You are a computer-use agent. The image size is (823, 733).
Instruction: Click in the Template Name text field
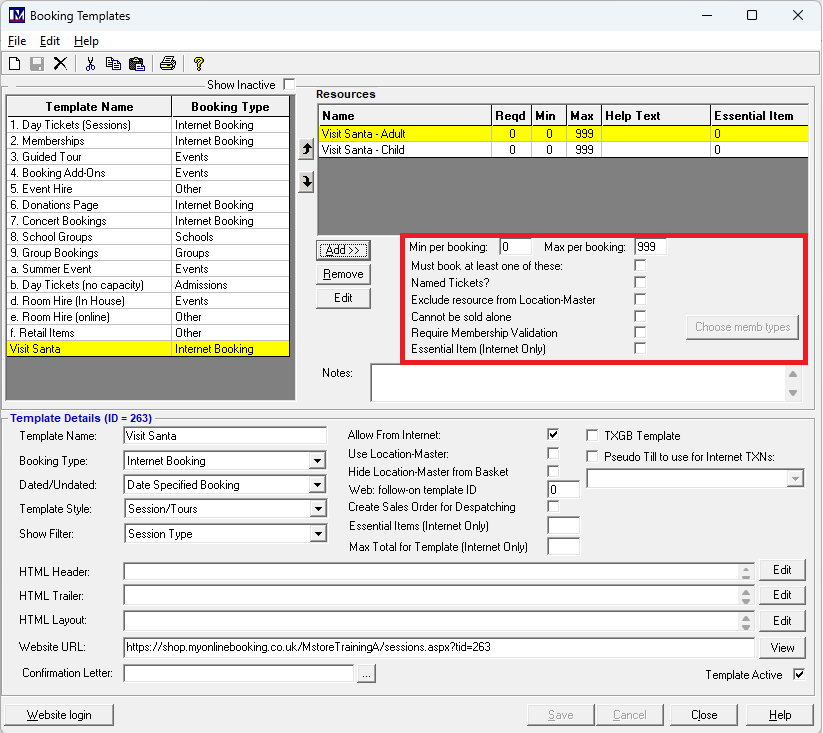(225, 436)
